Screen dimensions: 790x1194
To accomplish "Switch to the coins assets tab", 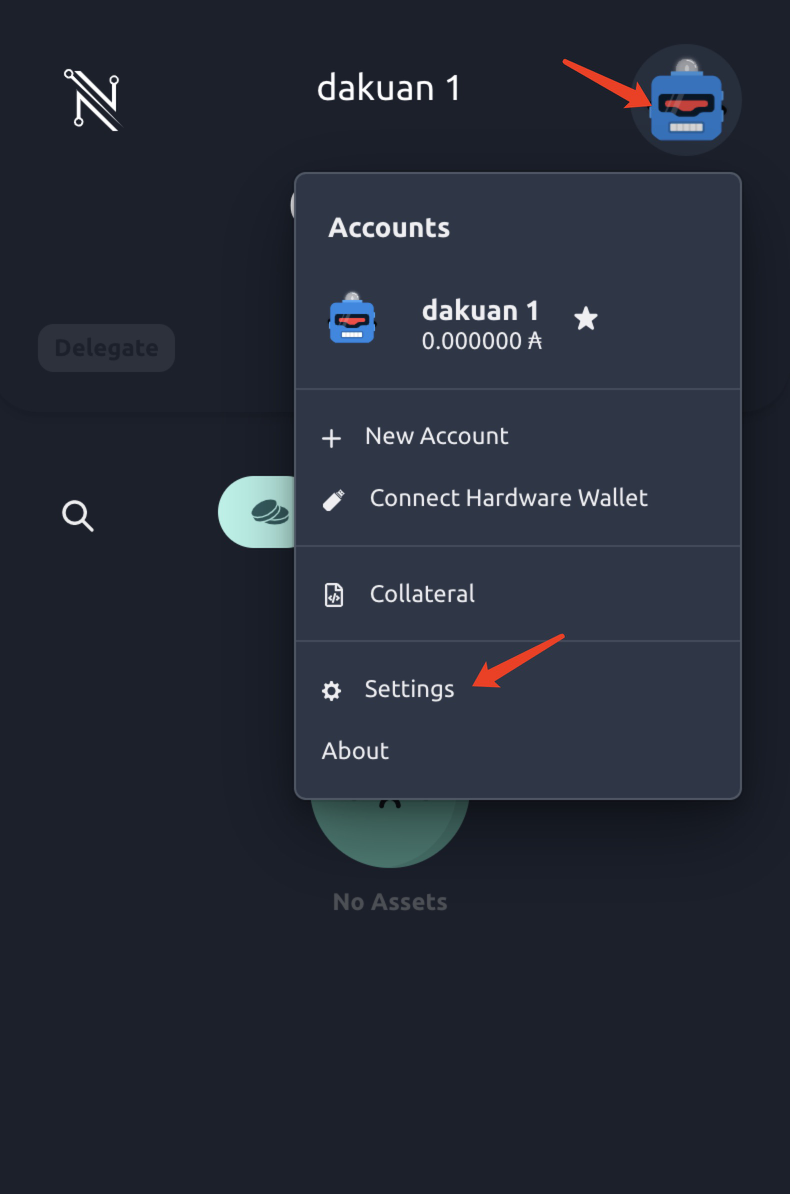I will pos(268,512).
